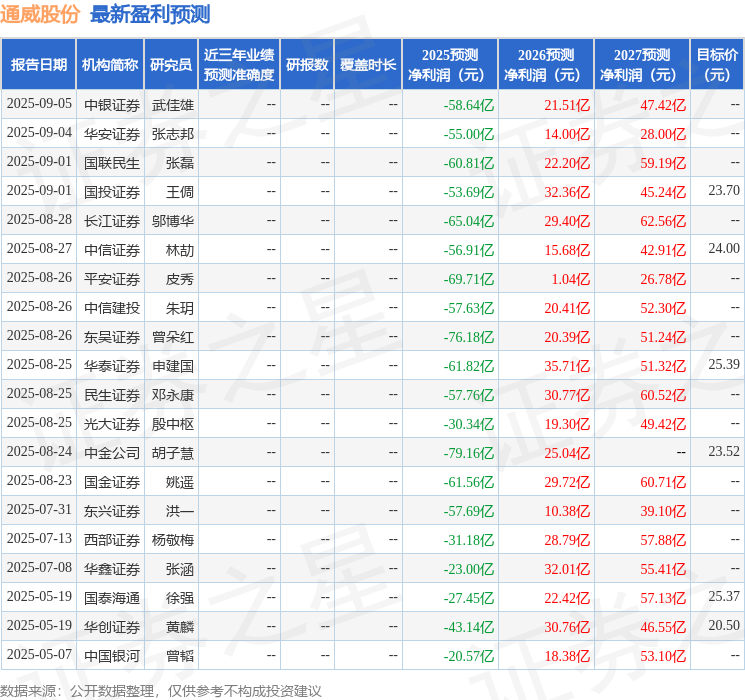
Task: Select the institution 华泰证券
Action: point(112,365)
